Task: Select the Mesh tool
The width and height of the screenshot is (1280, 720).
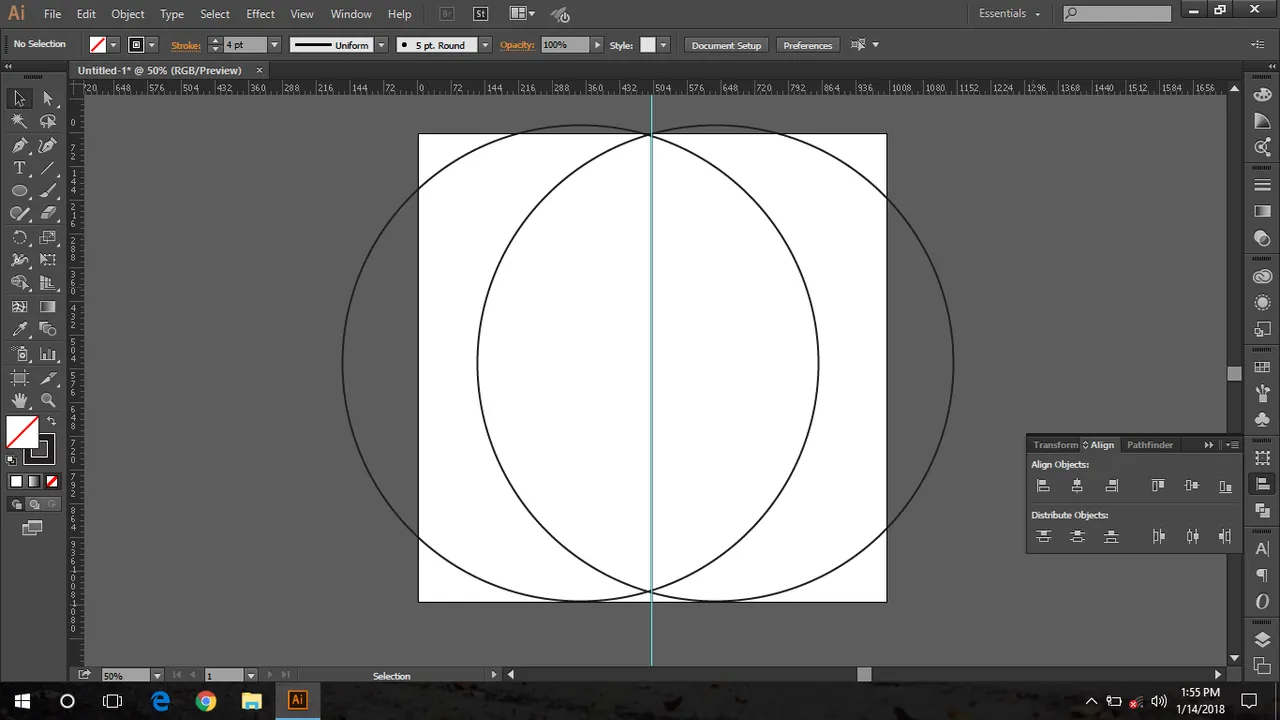Action: click(x=19, y=307)
